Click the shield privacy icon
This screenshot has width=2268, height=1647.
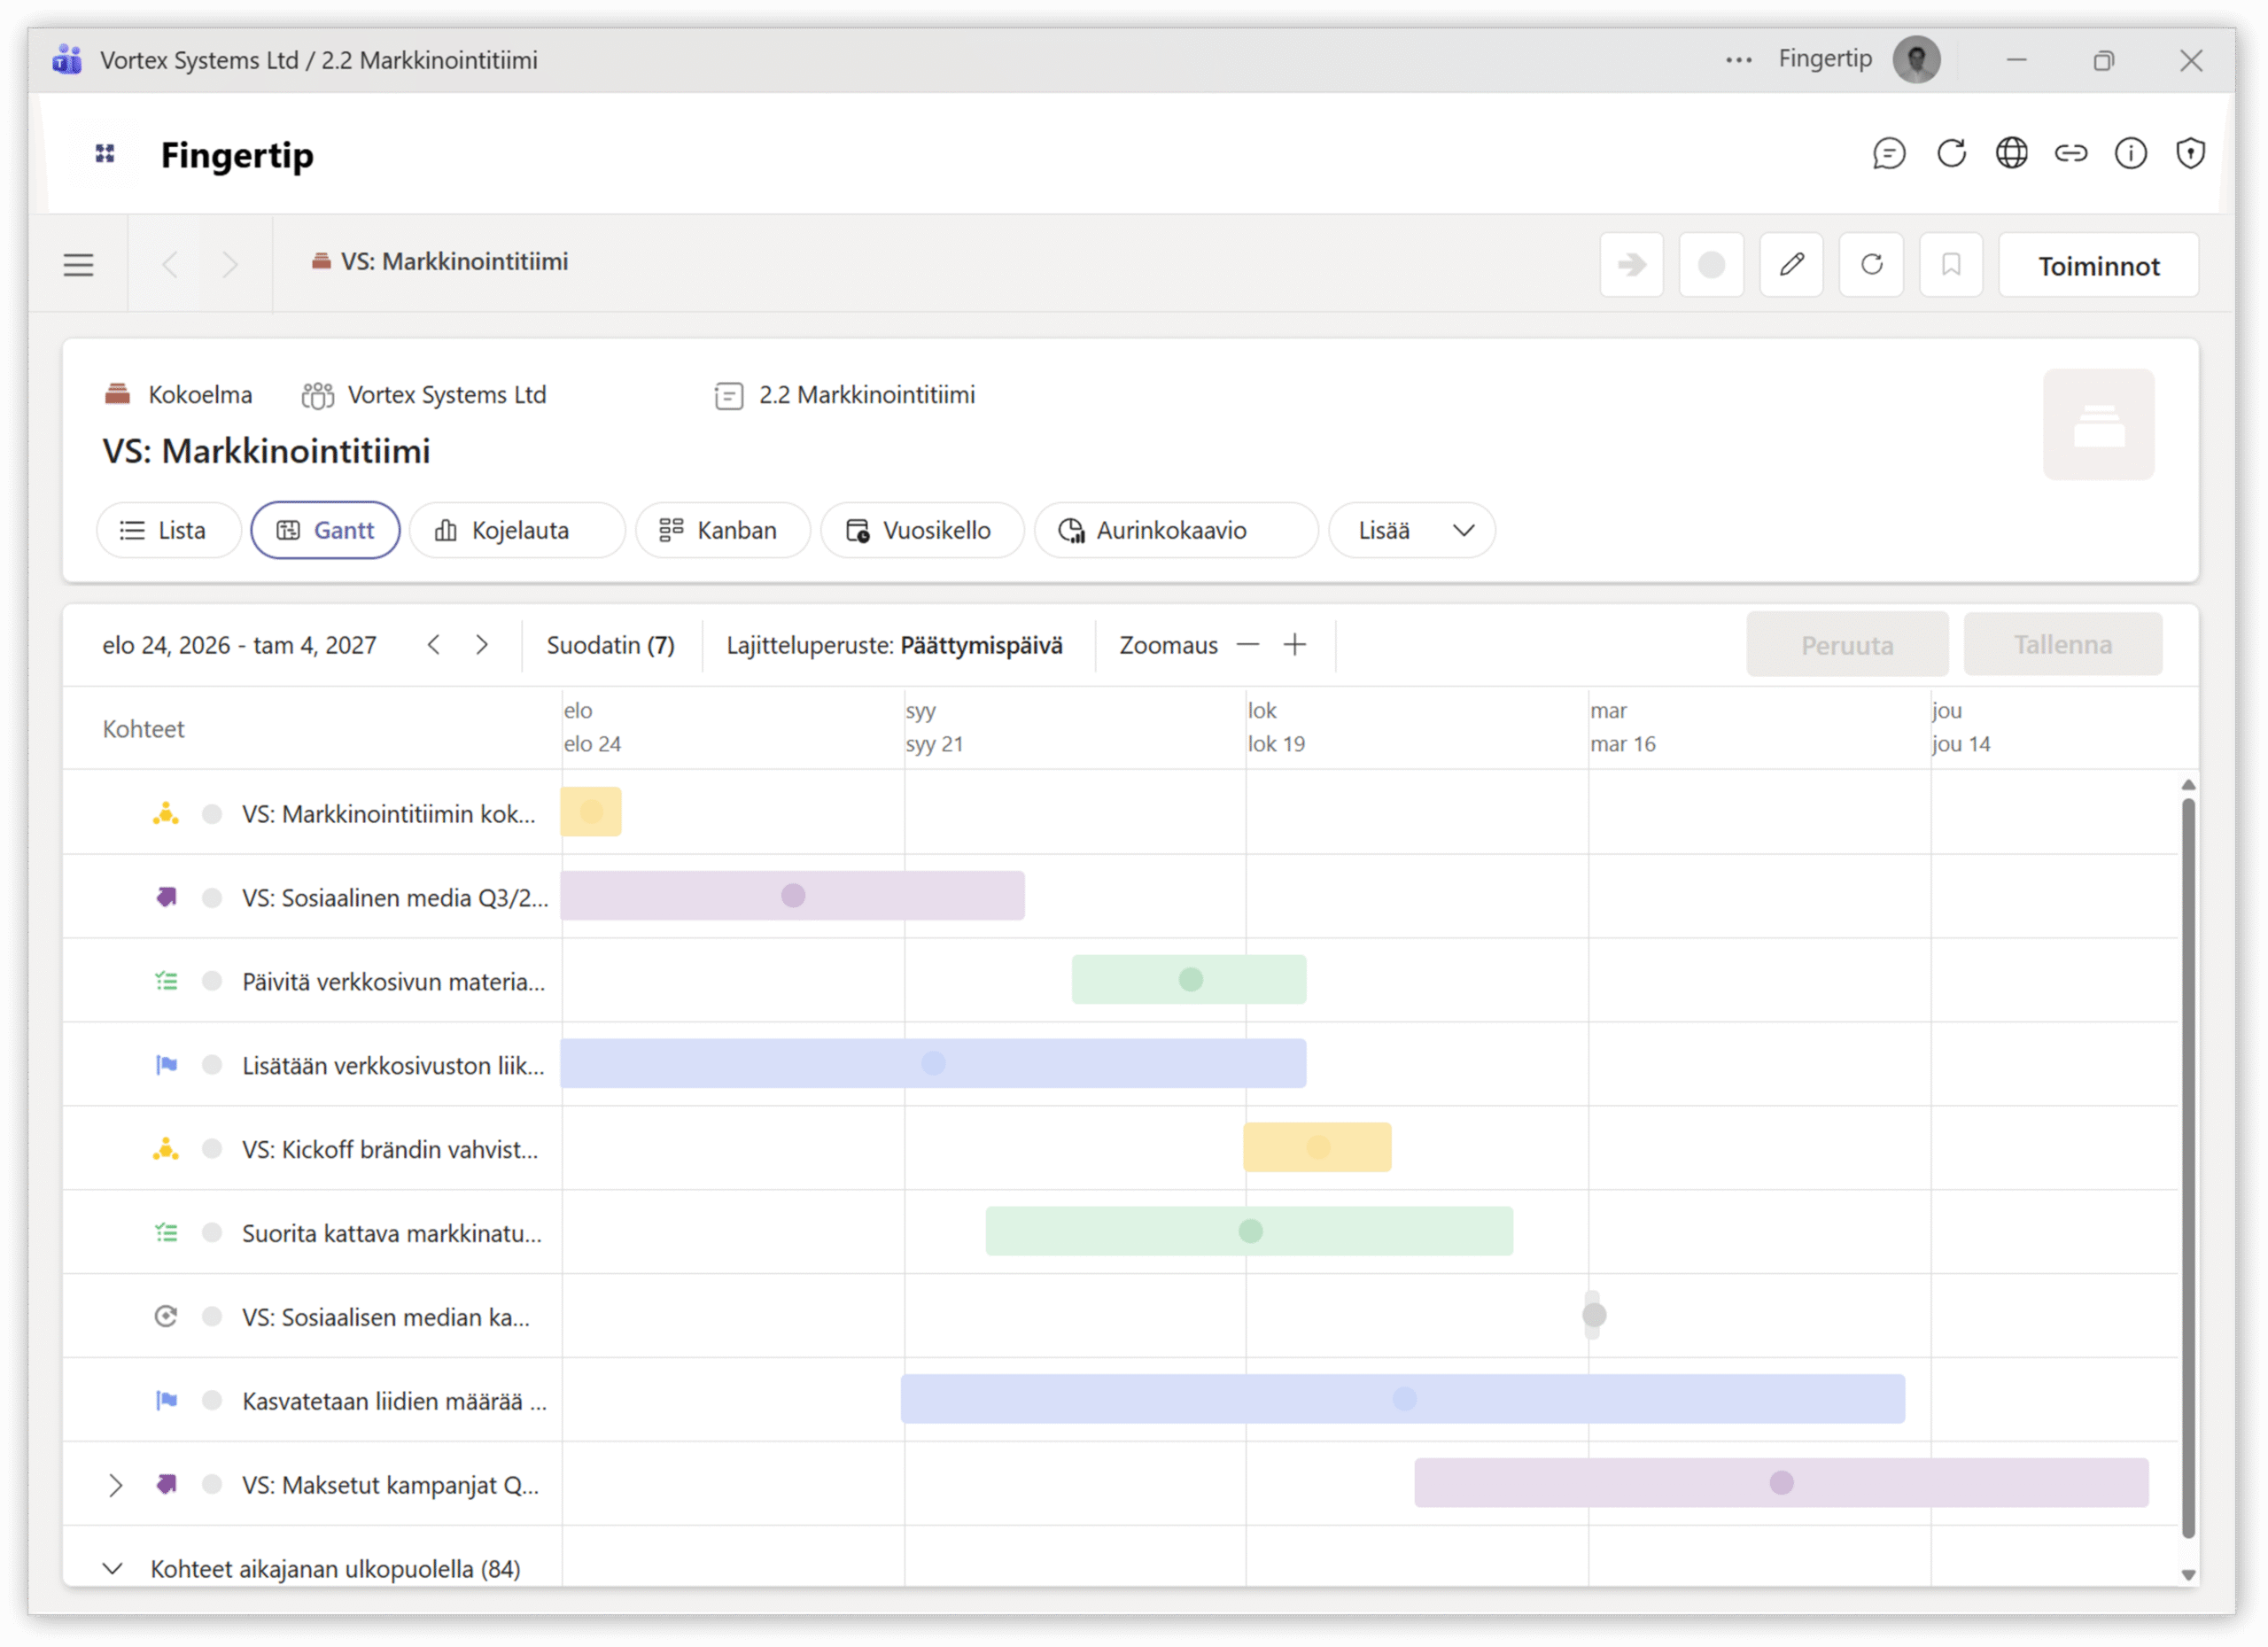coord(2190,154)
